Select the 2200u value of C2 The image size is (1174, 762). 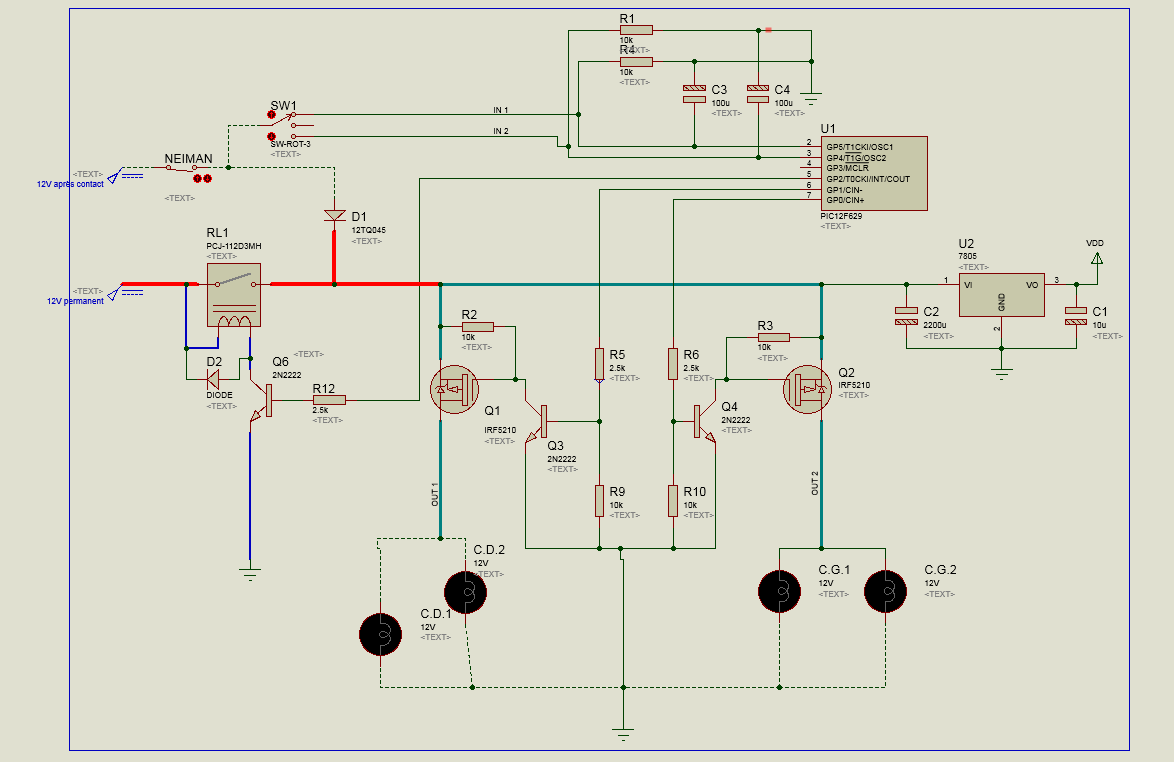(x=934, y=326)
